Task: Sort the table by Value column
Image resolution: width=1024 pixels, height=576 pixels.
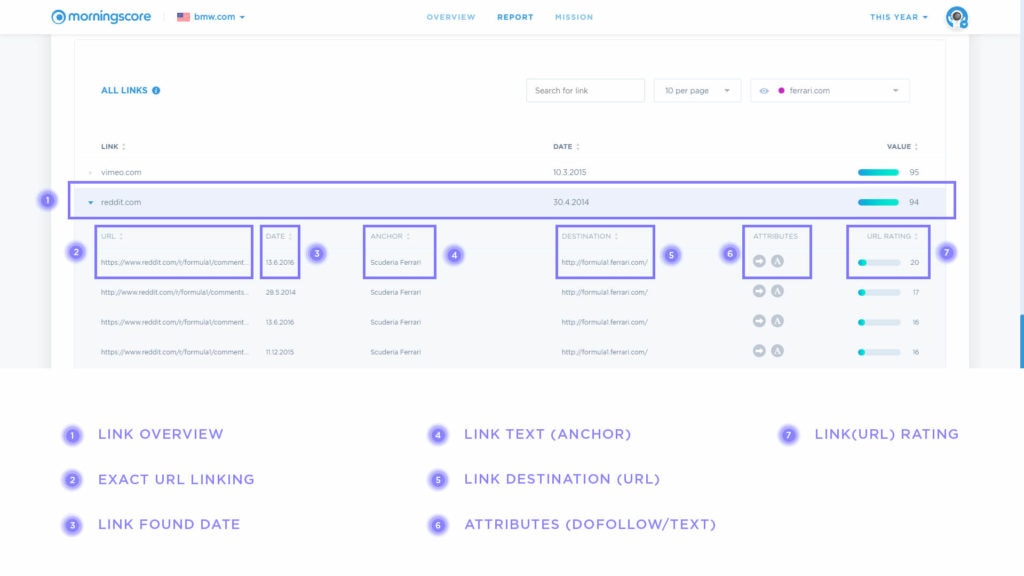Action: (x=903, y=147)
